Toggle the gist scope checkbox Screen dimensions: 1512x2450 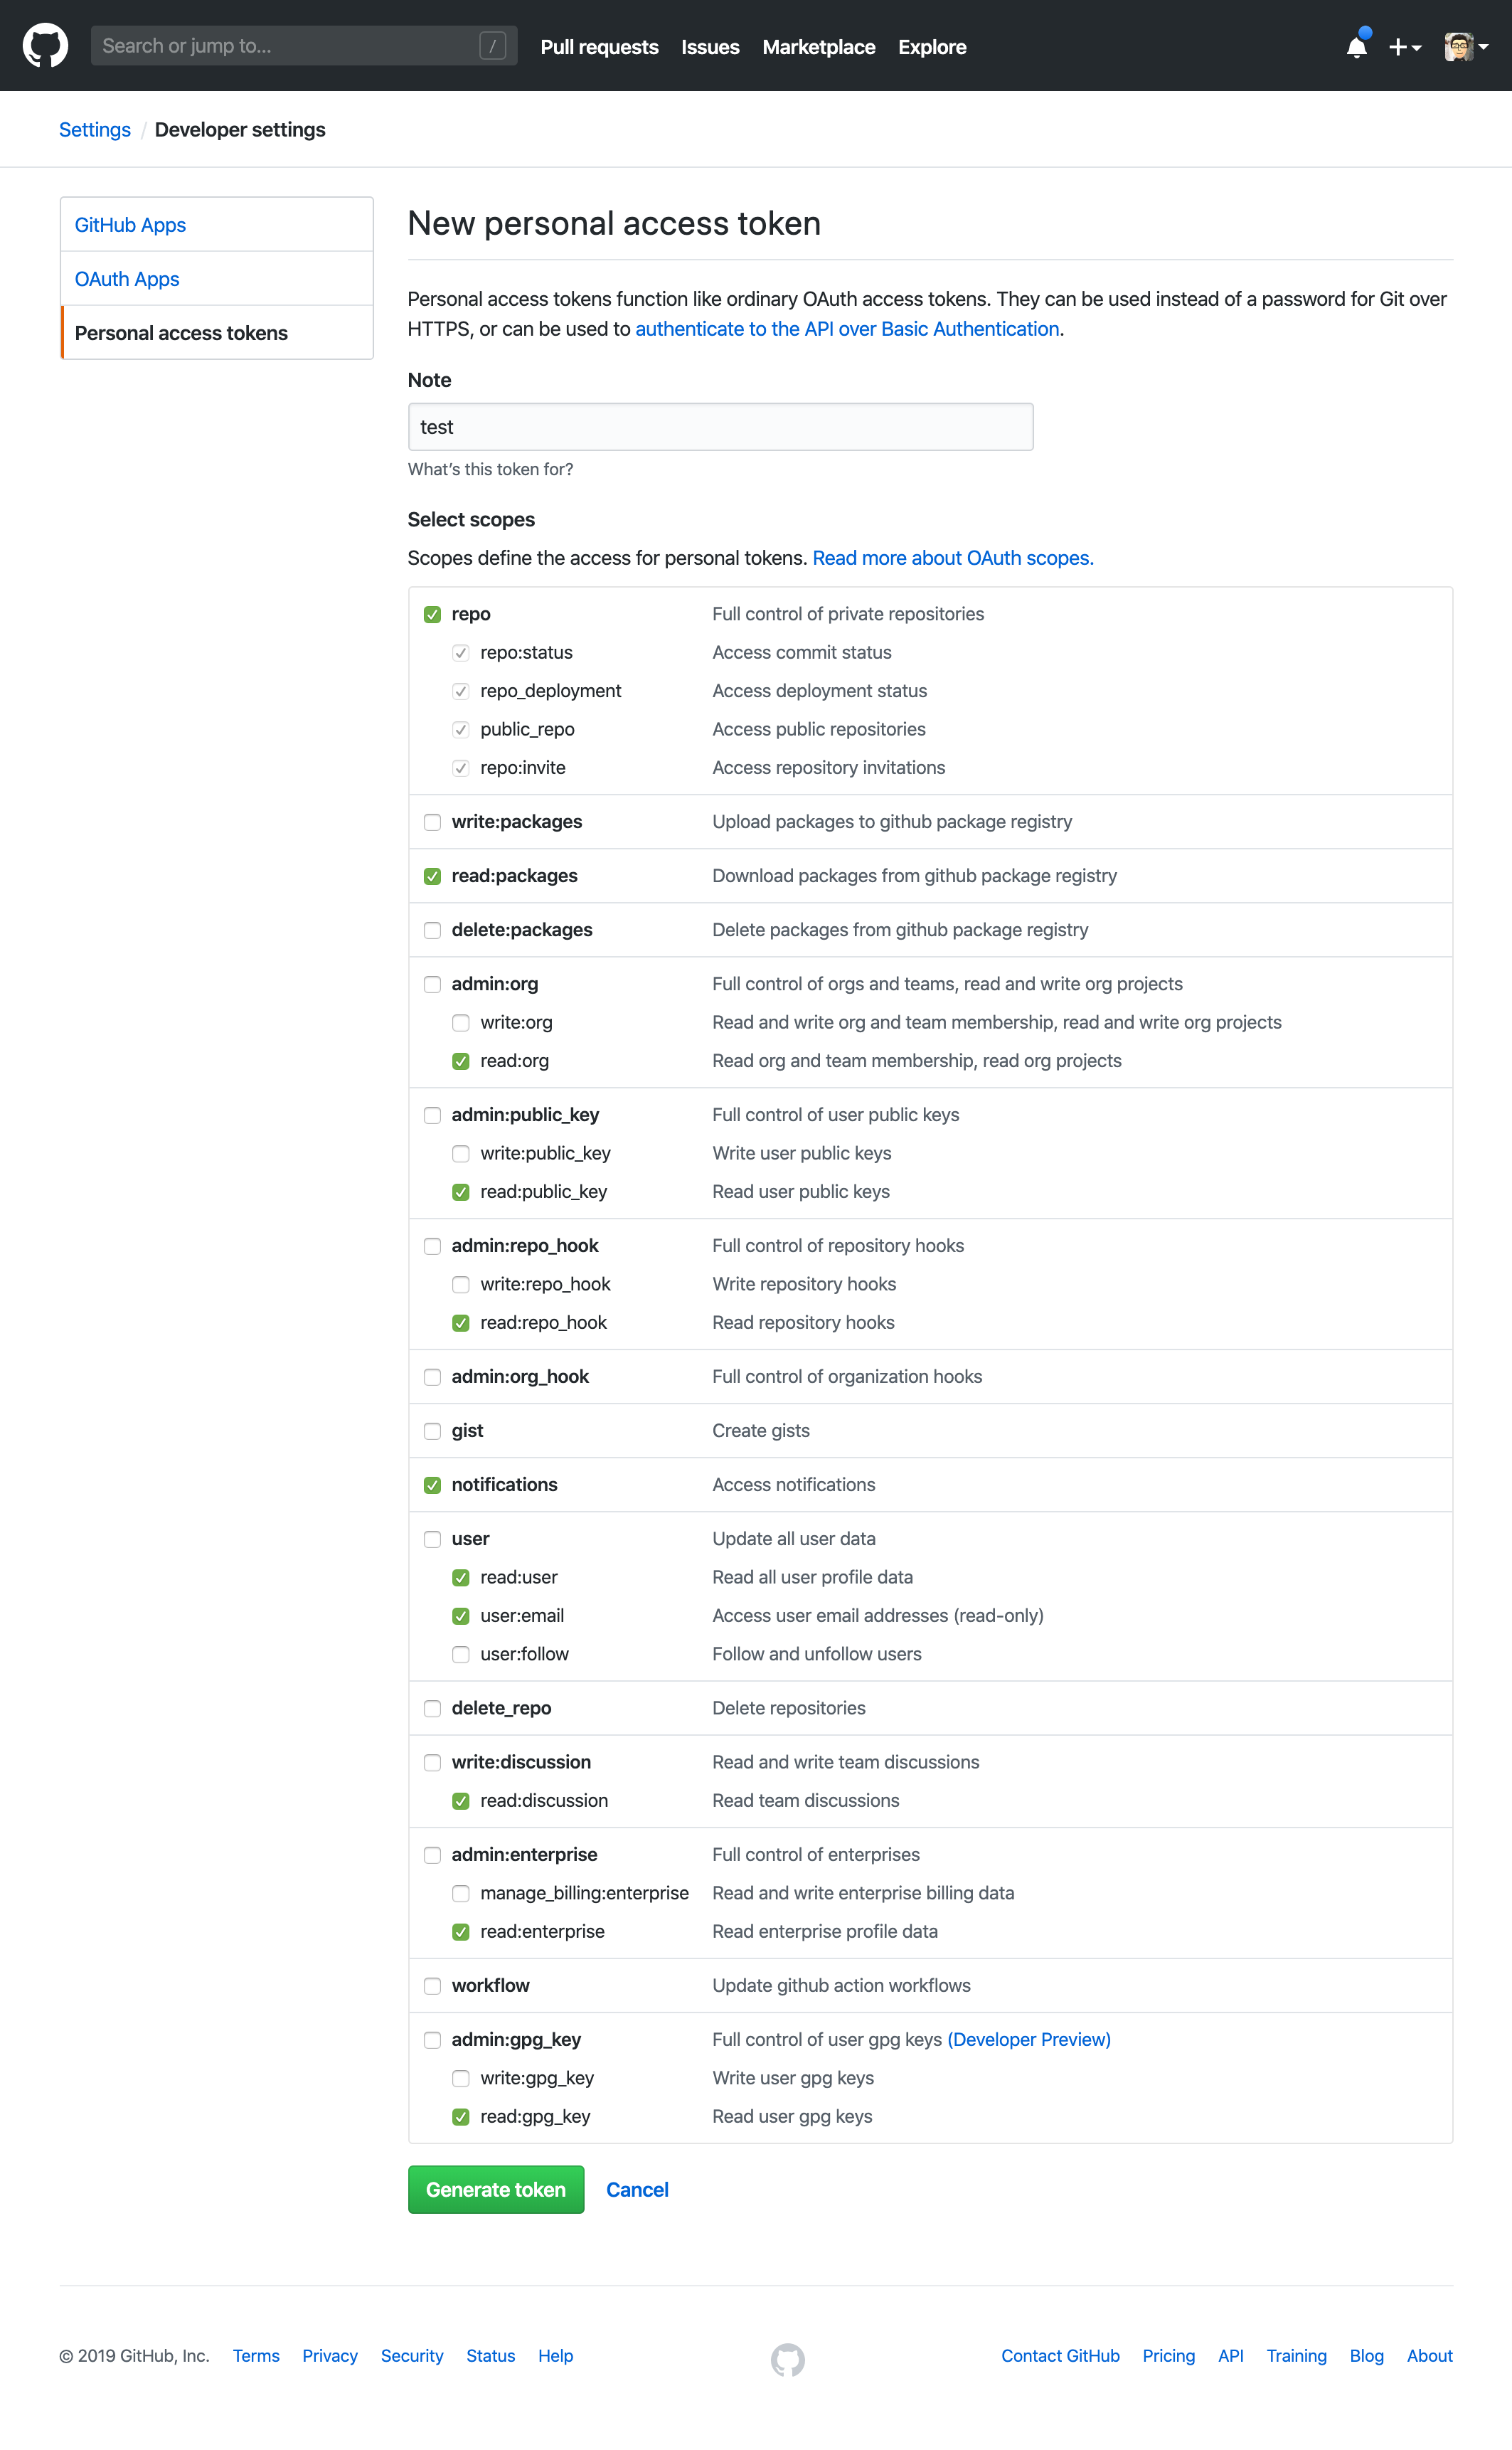tap(432, 1431)
